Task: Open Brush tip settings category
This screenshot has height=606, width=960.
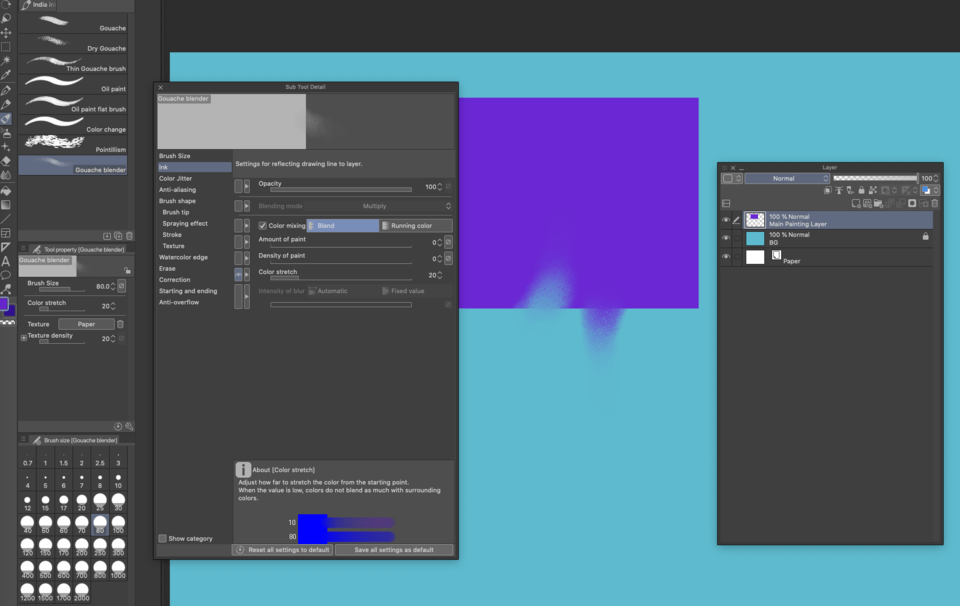Action: [176, 212]
